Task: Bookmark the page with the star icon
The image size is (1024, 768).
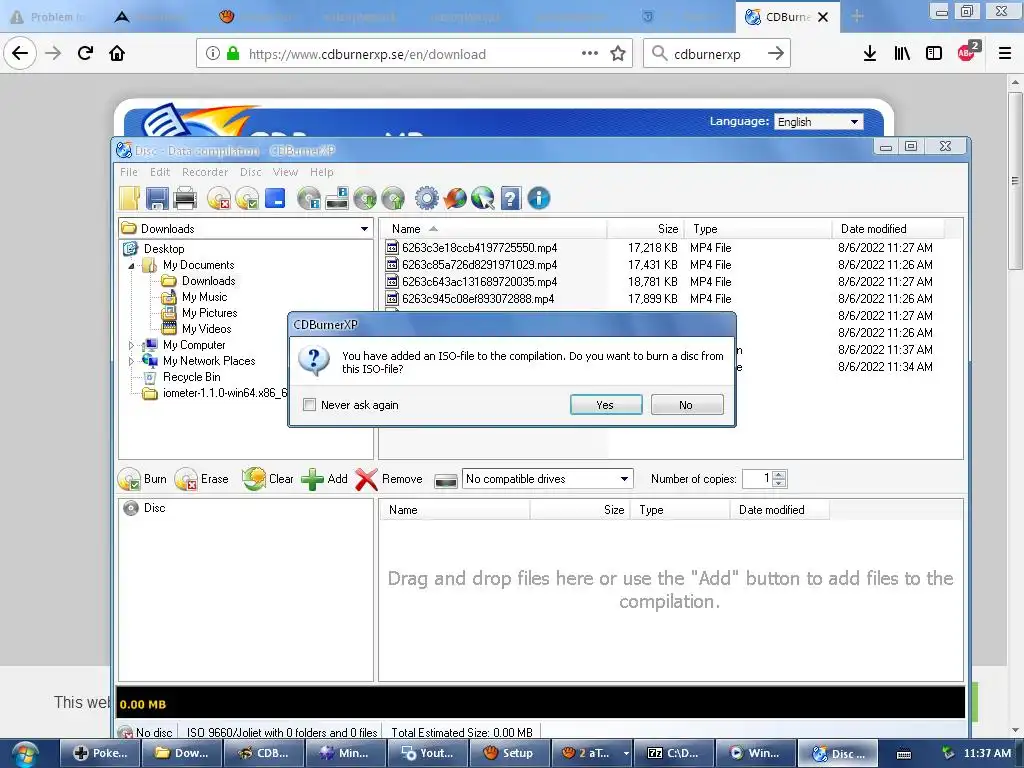Action: coord(618,54)
